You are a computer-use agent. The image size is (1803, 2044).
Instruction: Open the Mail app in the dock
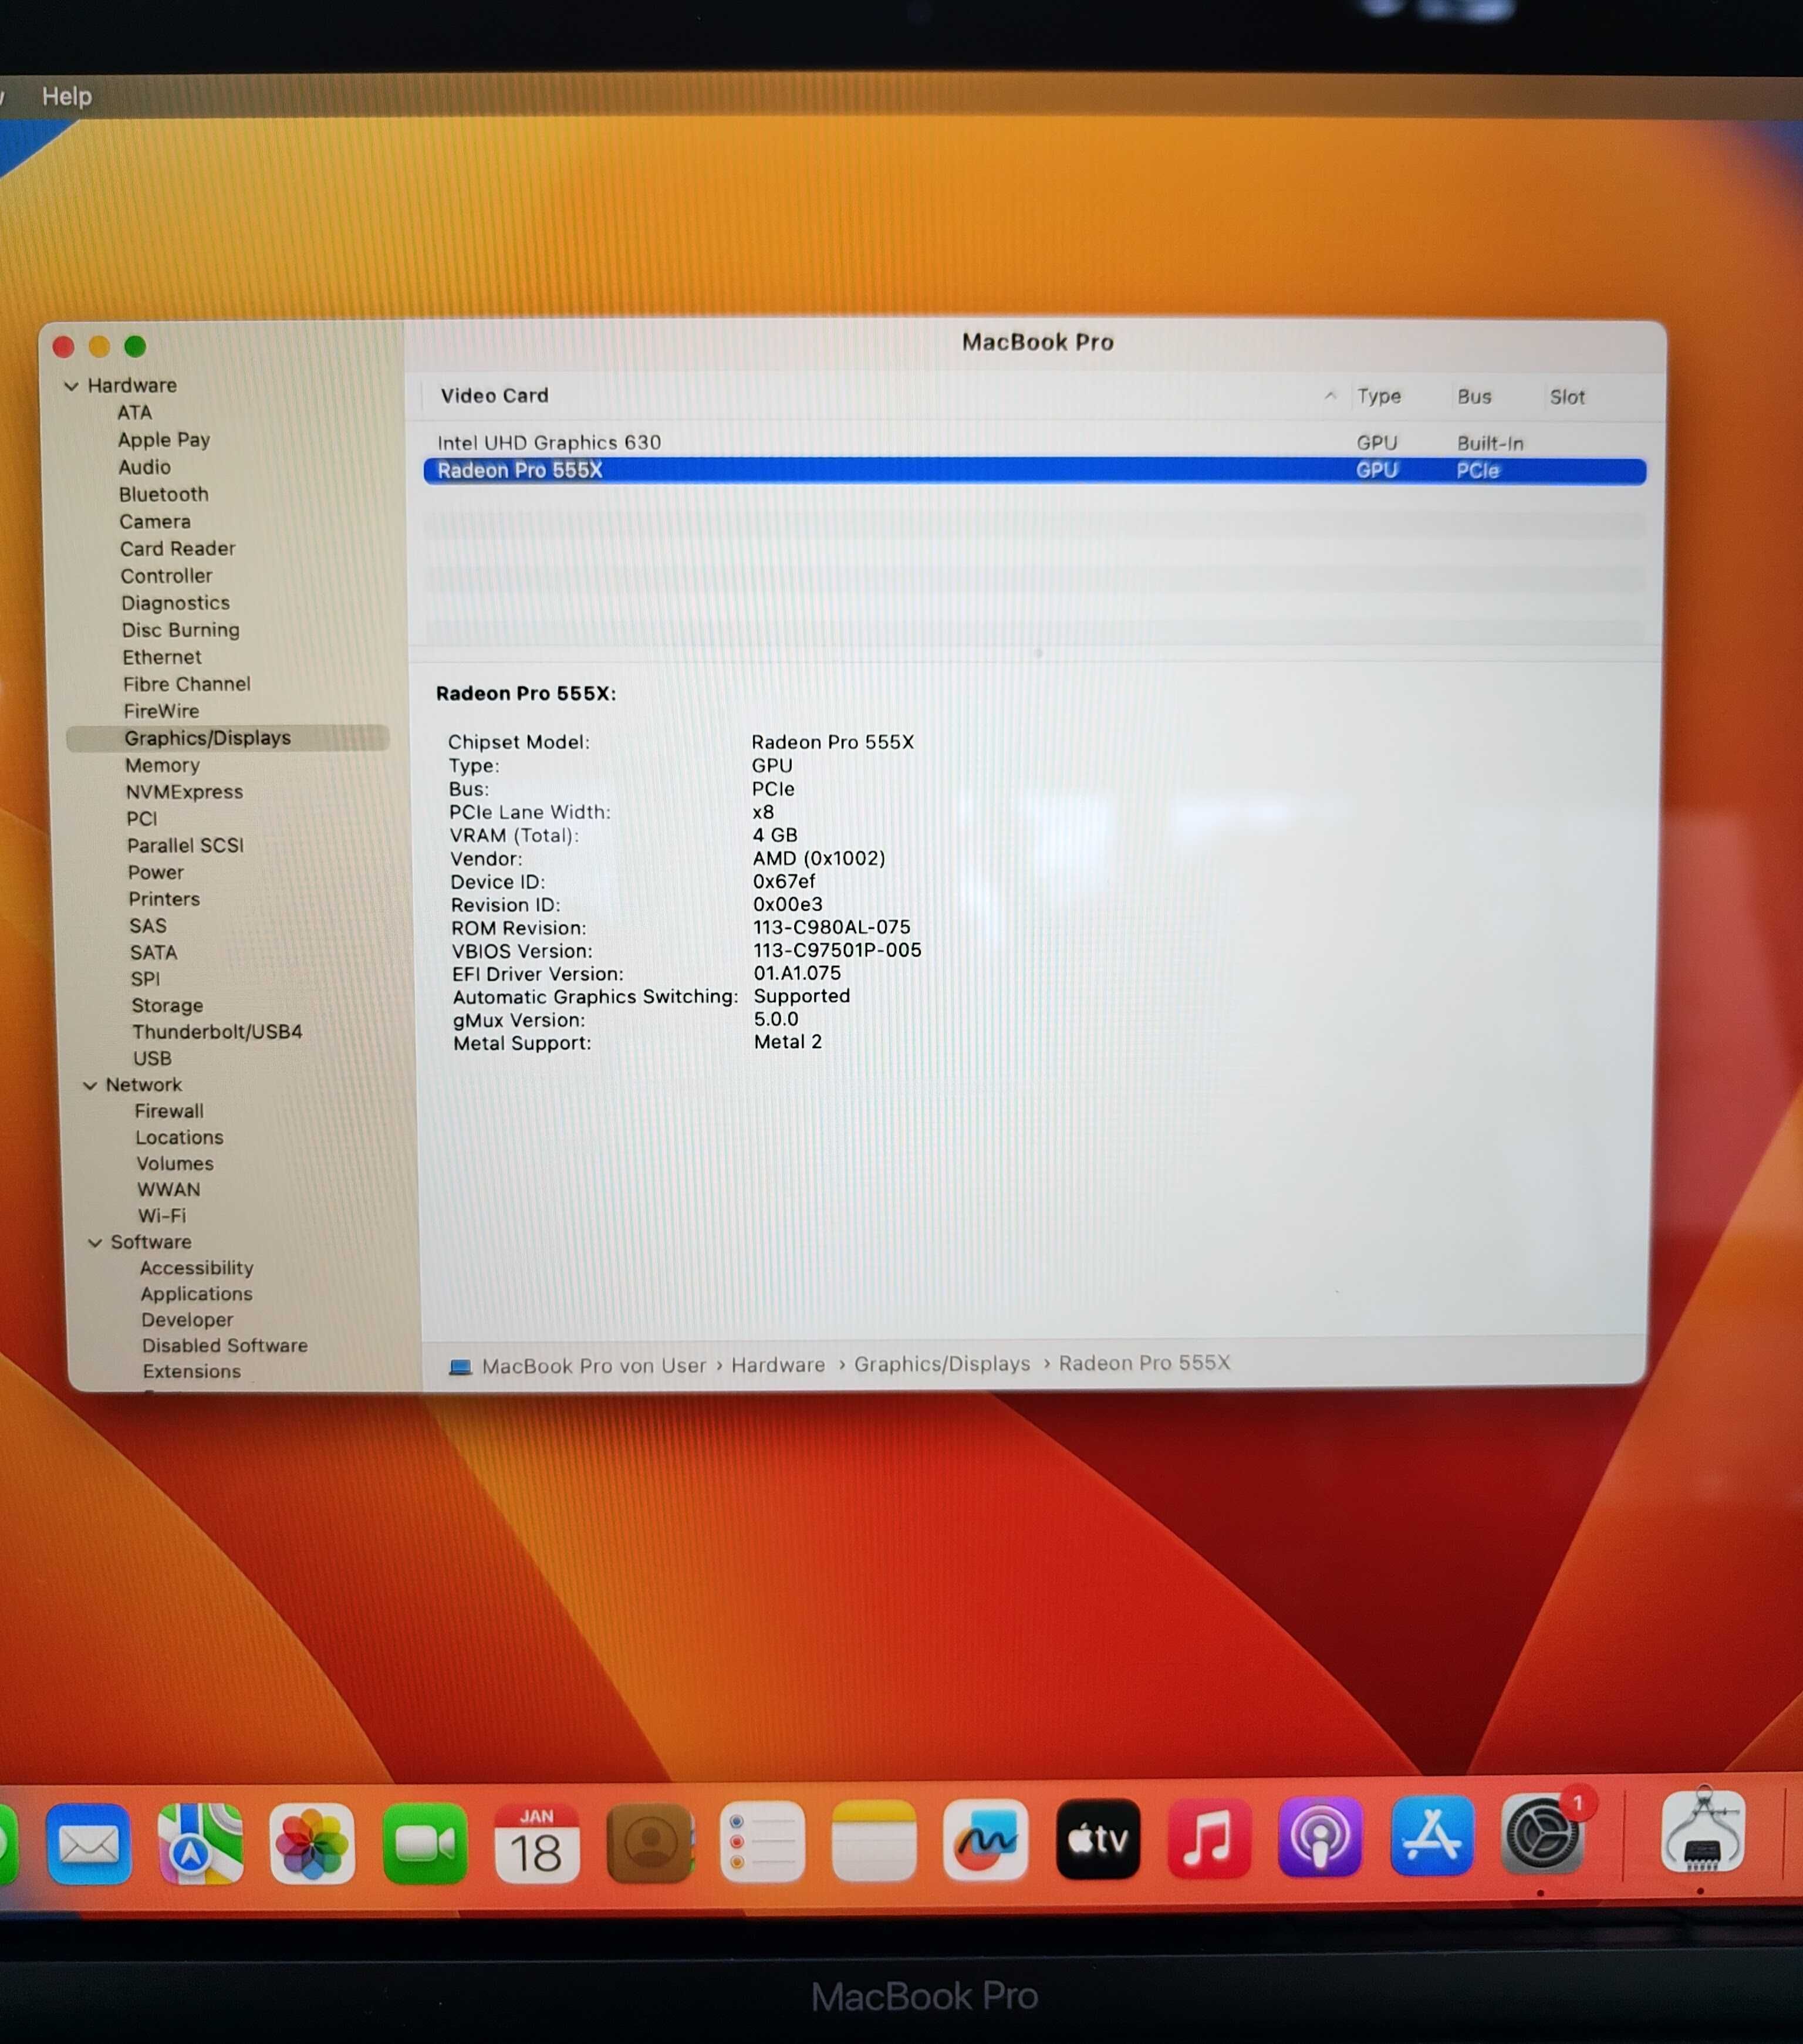click(88, 1845)
